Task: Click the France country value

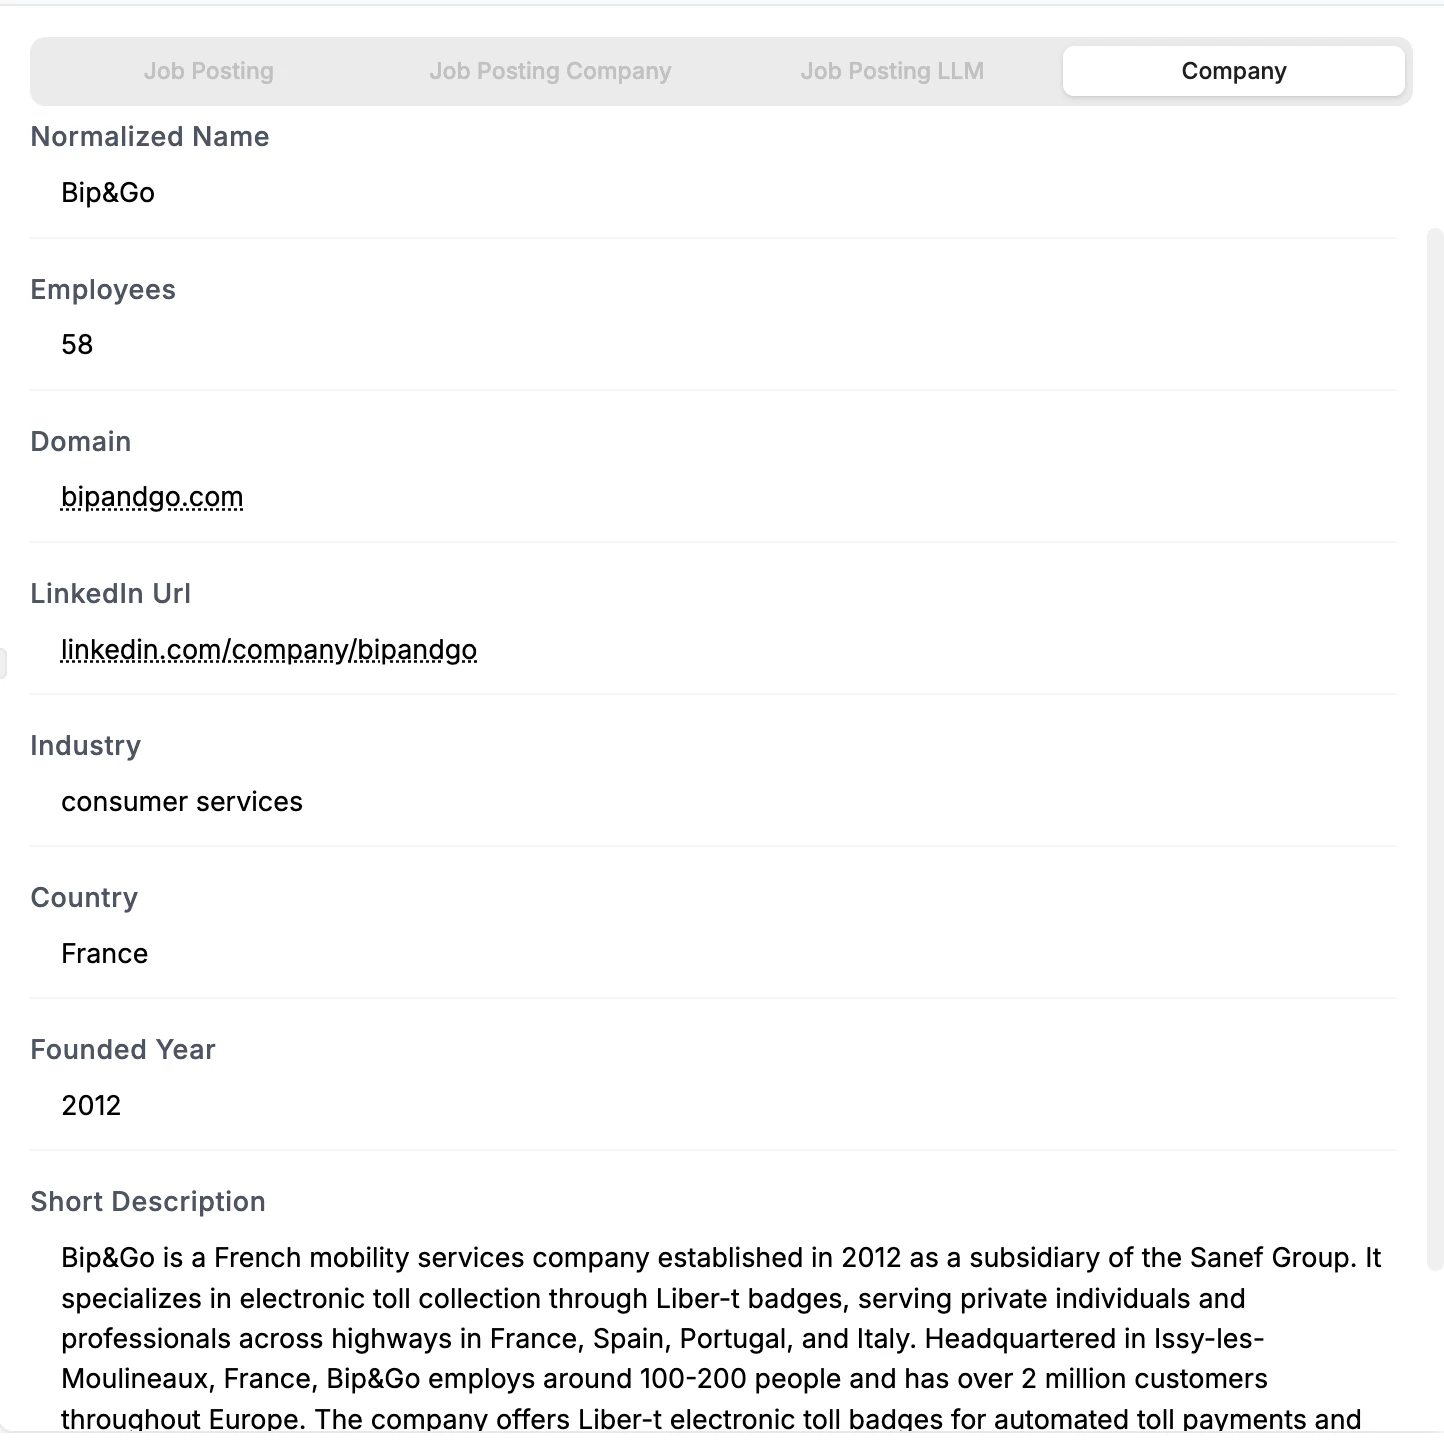Action: [x=105, y=954]
